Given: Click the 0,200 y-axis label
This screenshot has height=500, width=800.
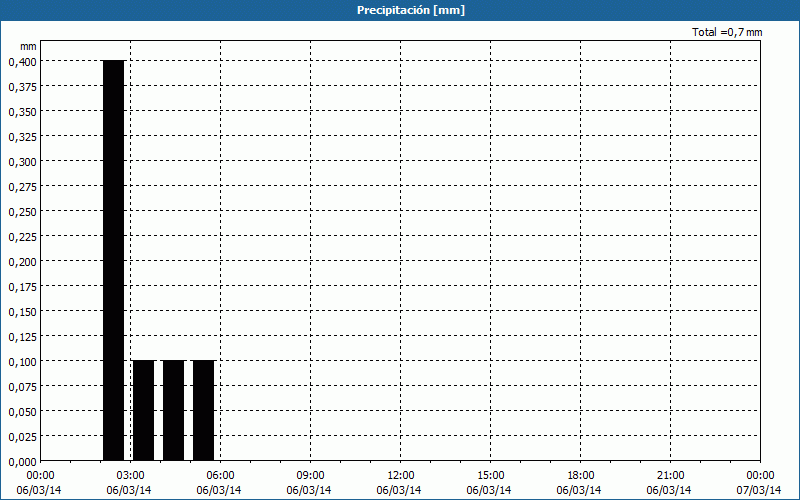Looking at the screenshot, I should (22, 262).
